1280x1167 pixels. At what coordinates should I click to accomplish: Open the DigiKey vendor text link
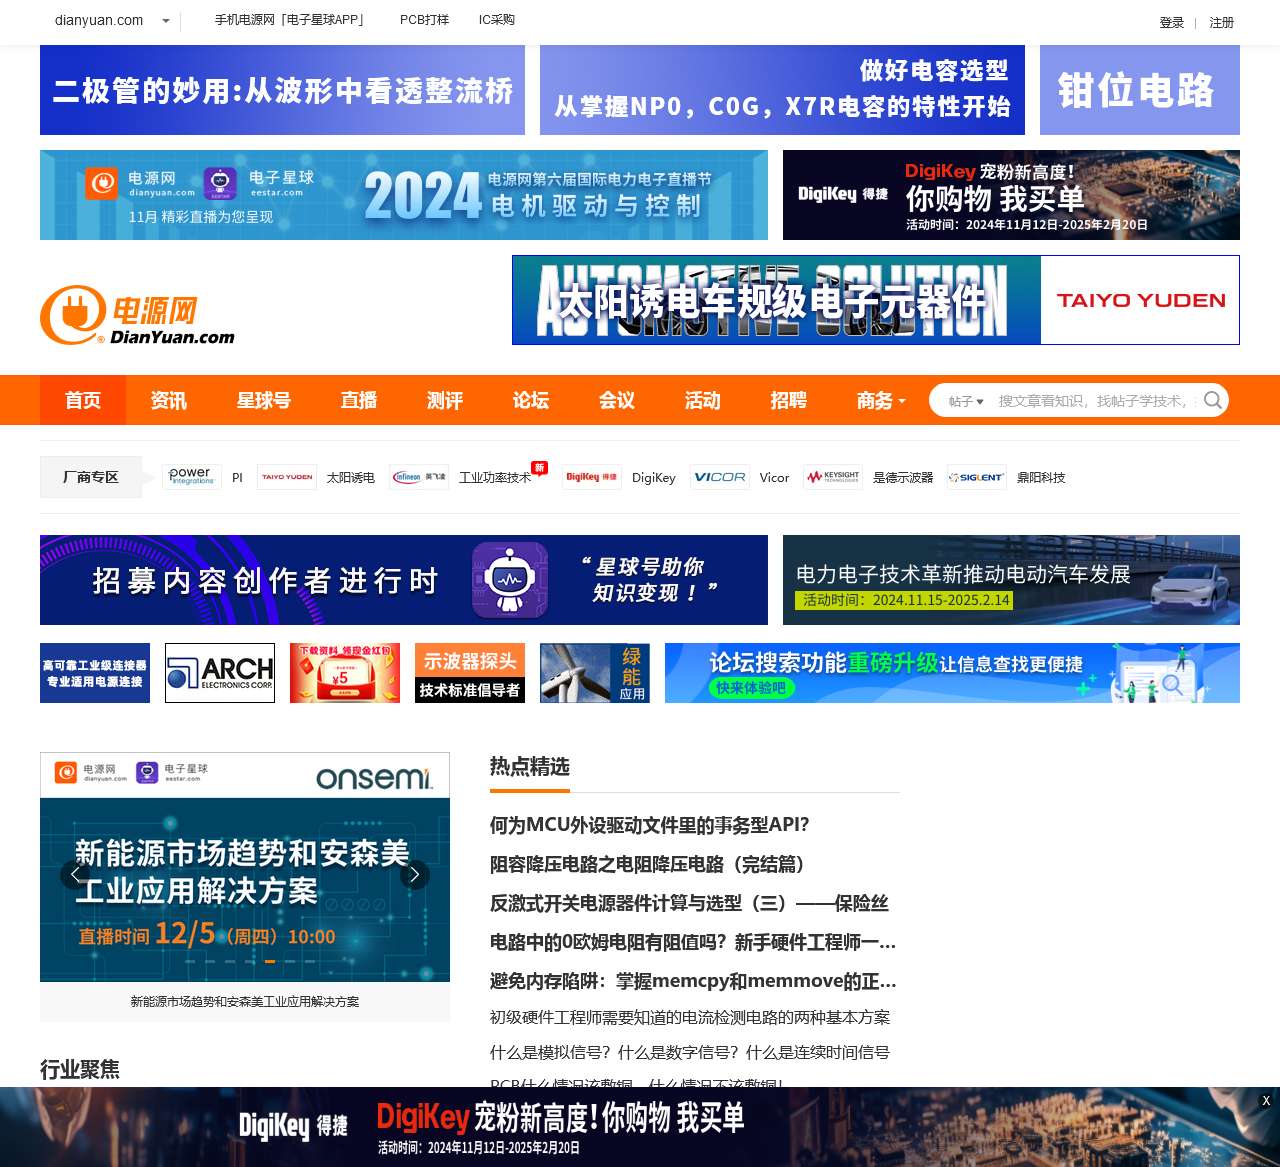pos(654,478)
